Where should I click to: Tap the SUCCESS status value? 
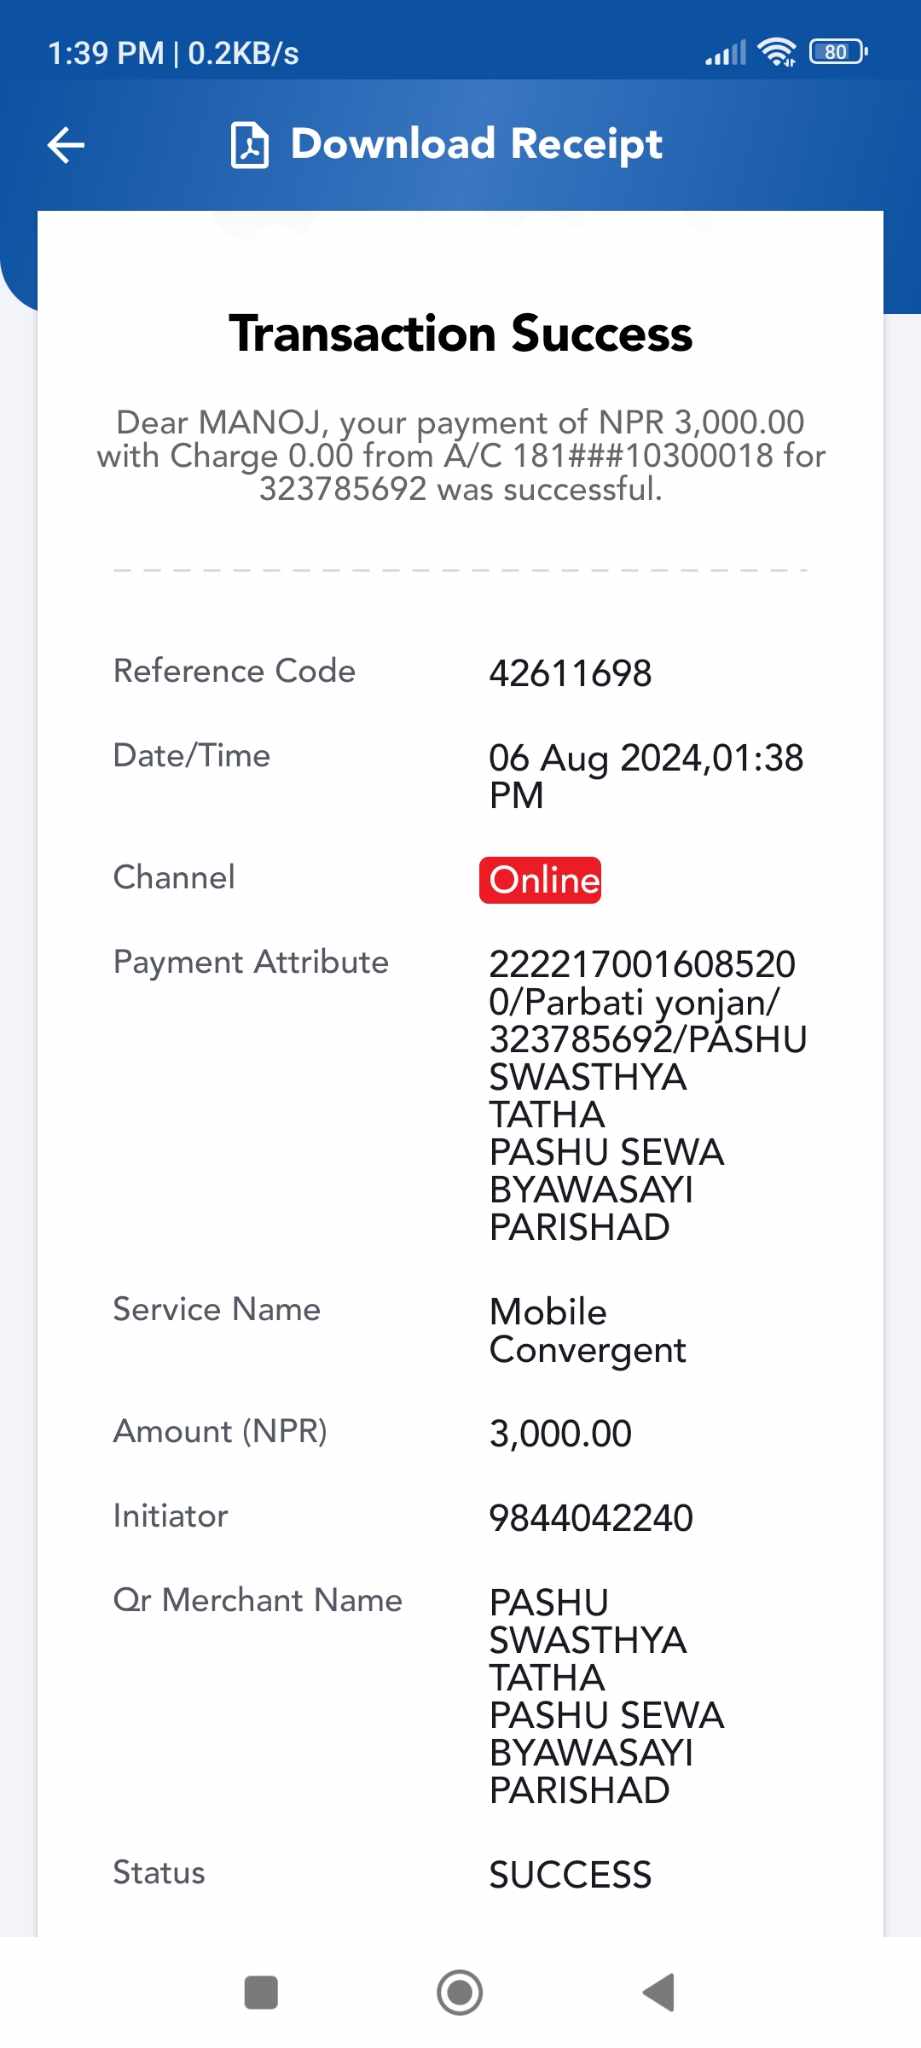[570, 1875]
